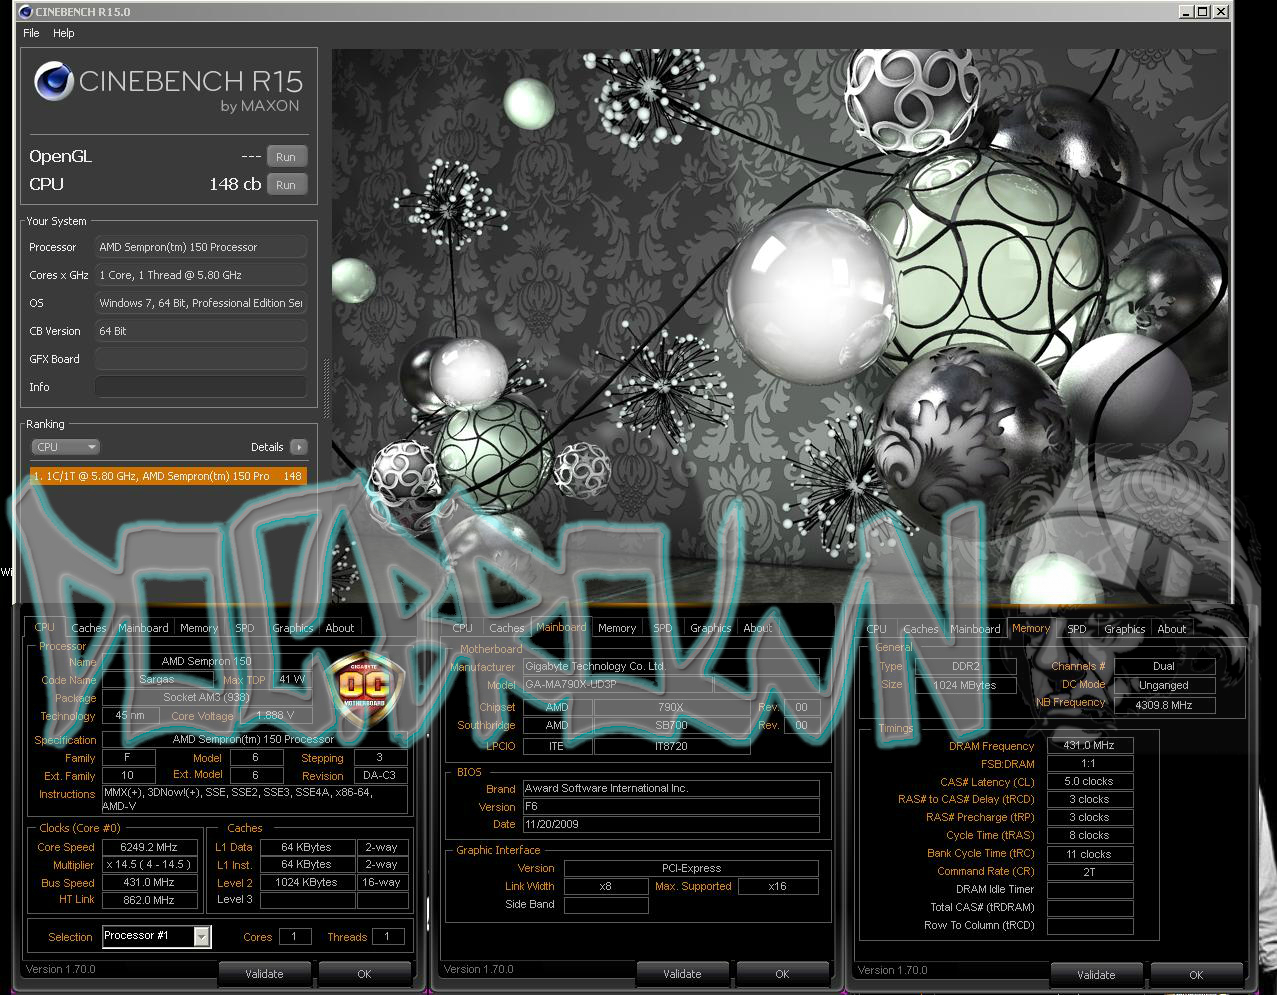The width and height of the screenshot is (1277, 995).
Task: Open Memory tab in Mainboard CPU-Z window
Action: coord(617,628)
